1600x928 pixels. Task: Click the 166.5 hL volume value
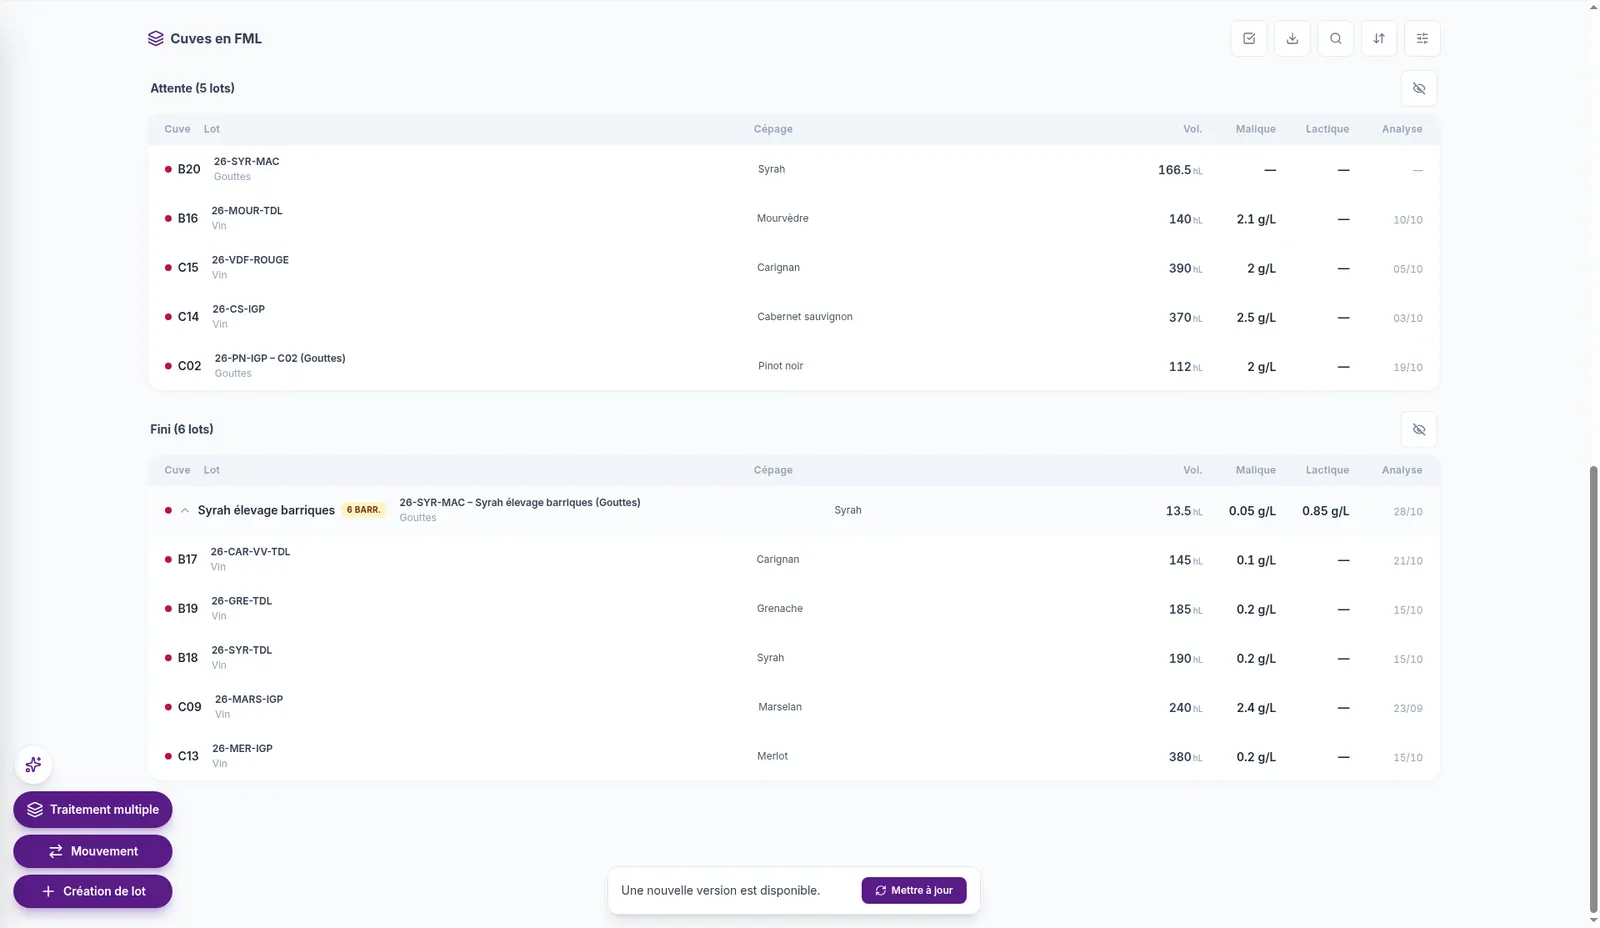pyautogui.click(x=1180, y=170)
